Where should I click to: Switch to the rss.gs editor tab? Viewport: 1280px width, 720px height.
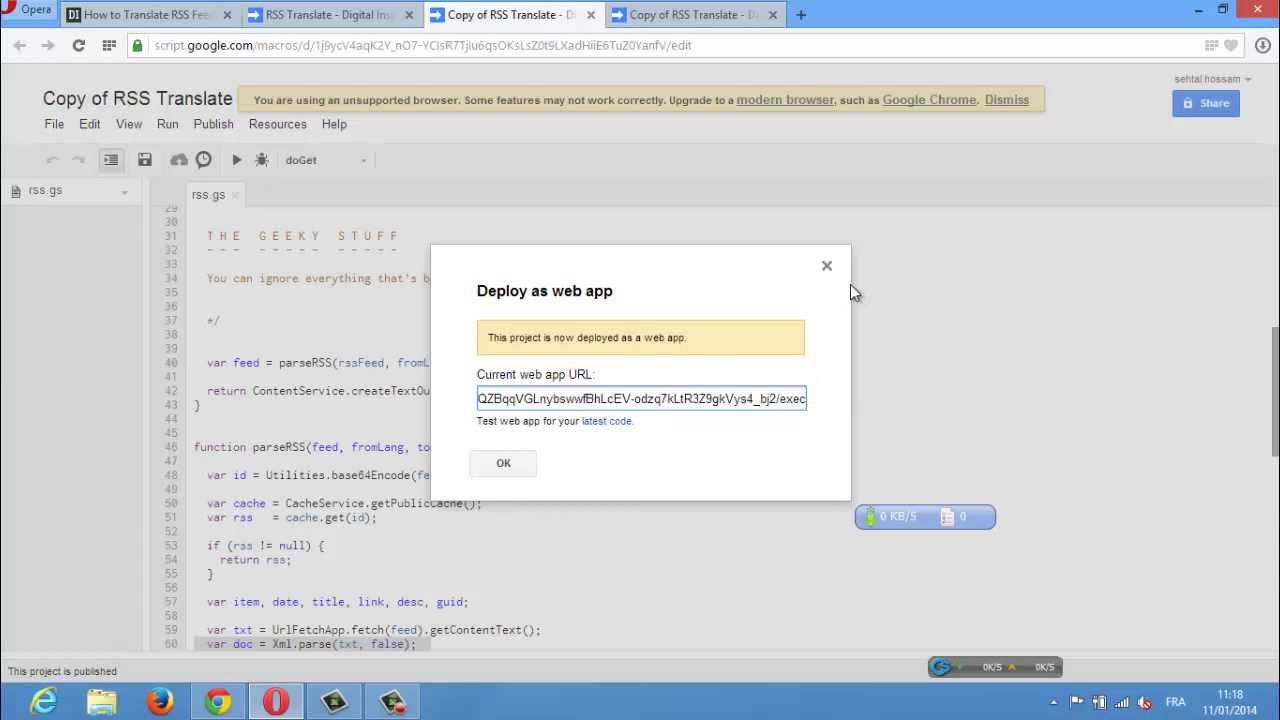[x=208, y=195]
